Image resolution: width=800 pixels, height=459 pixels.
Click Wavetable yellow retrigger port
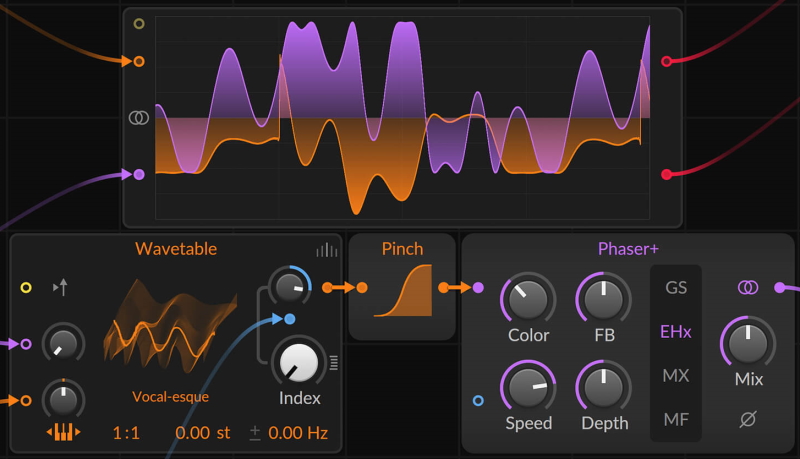(x=26, y=288)
